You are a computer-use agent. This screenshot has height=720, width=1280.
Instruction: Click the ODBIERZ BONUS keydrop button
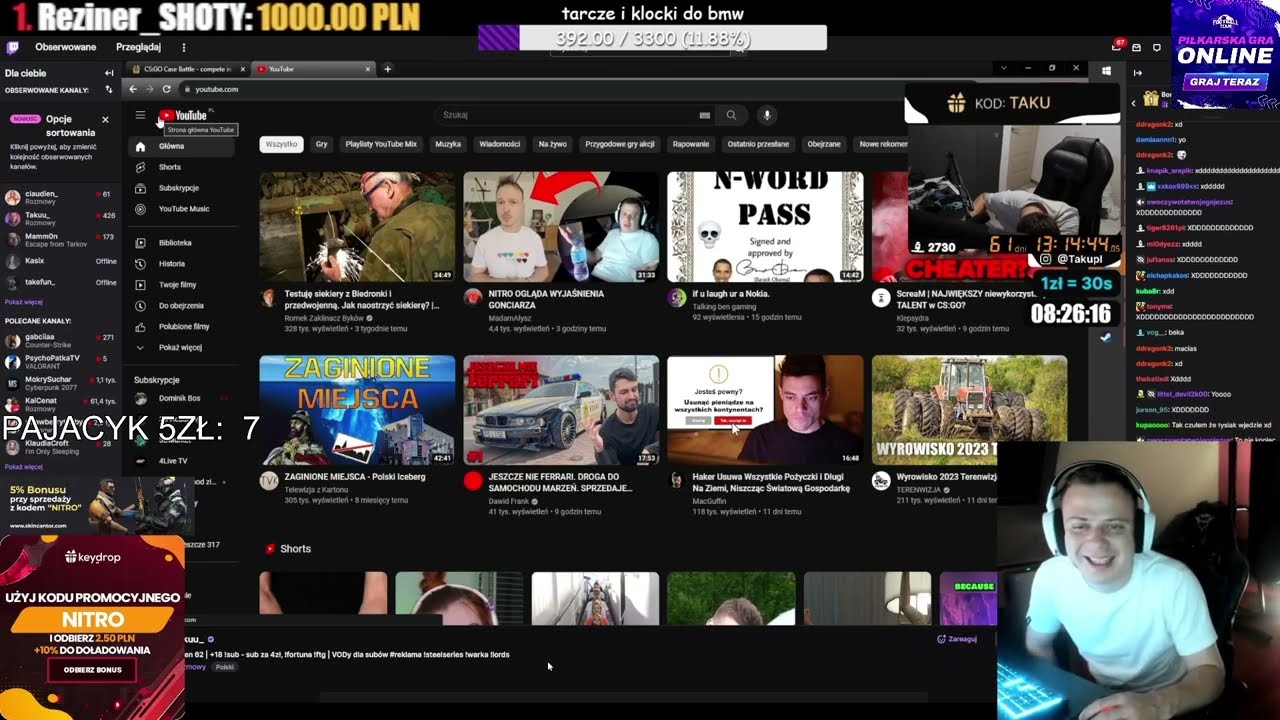(92, 670)
